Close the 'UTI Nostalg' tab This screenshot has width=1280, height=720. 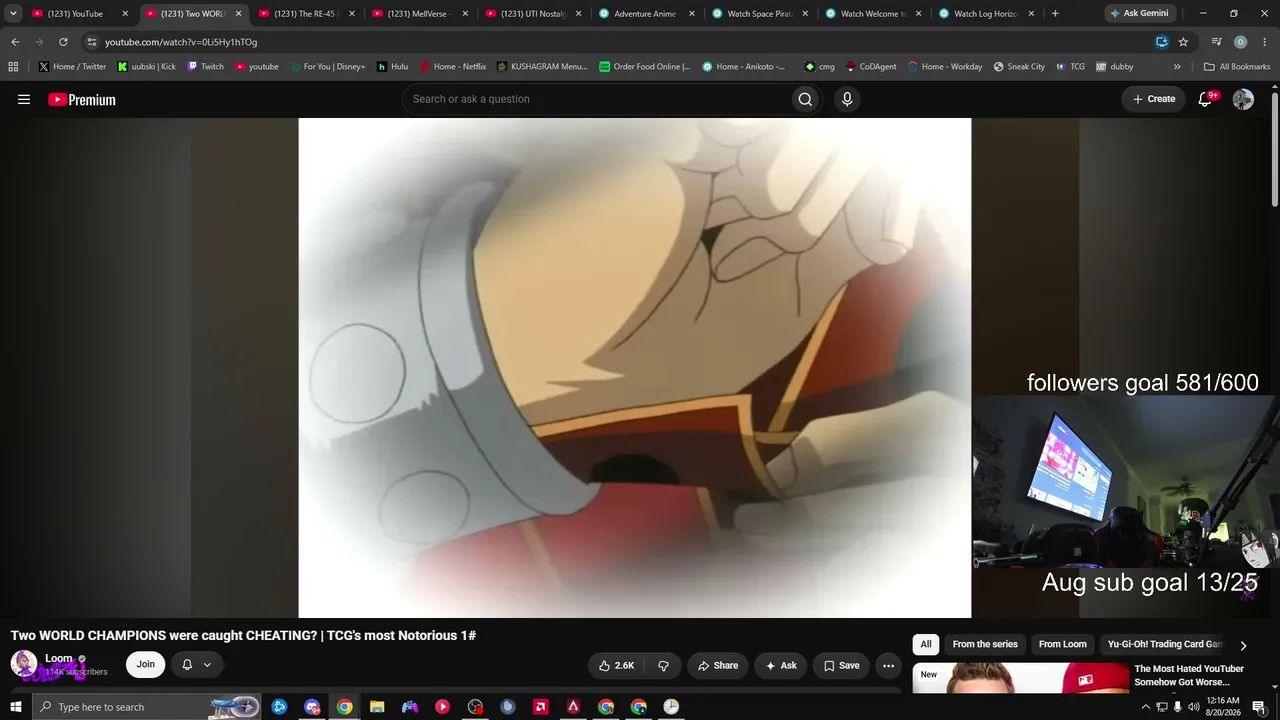coord(578,14)
